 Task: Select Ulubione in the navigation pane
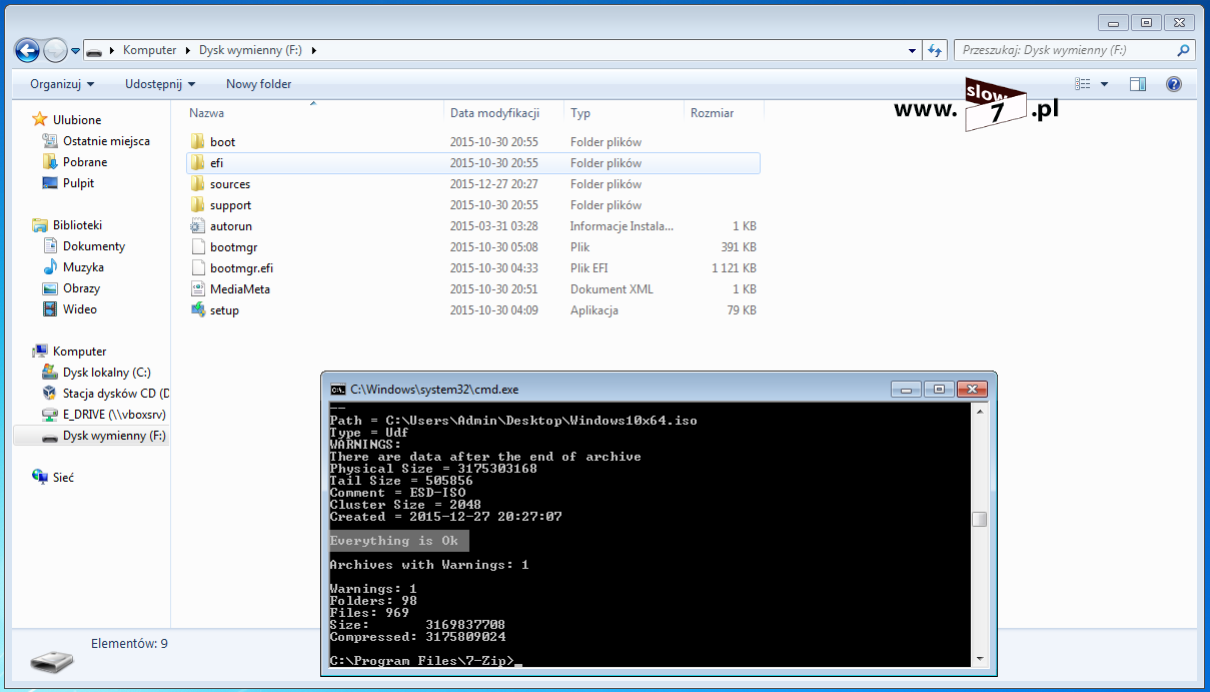point(77,120)
